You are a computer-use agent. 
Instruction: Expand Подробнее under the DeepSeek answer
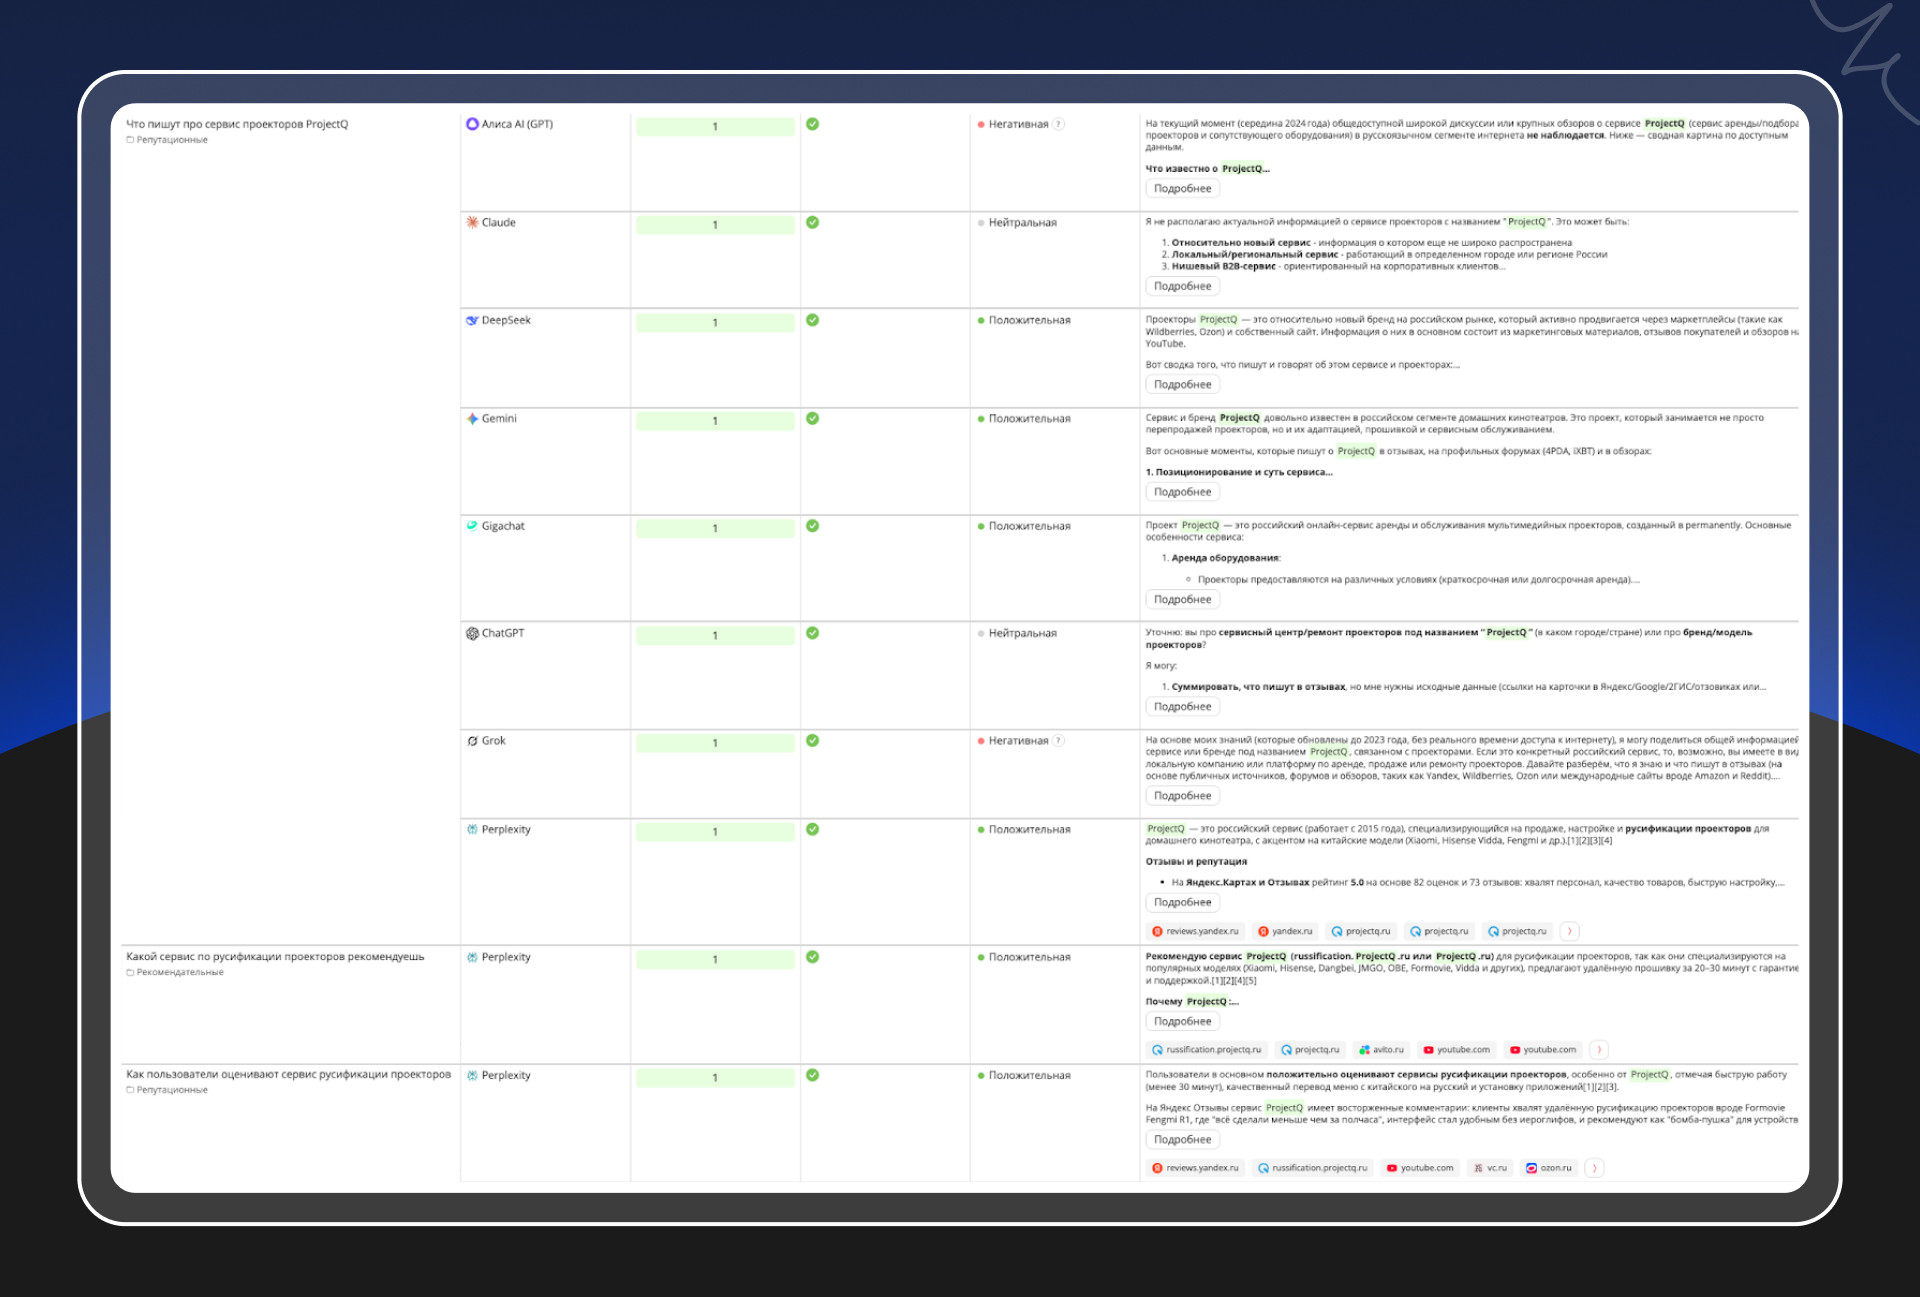point(1182,385)
